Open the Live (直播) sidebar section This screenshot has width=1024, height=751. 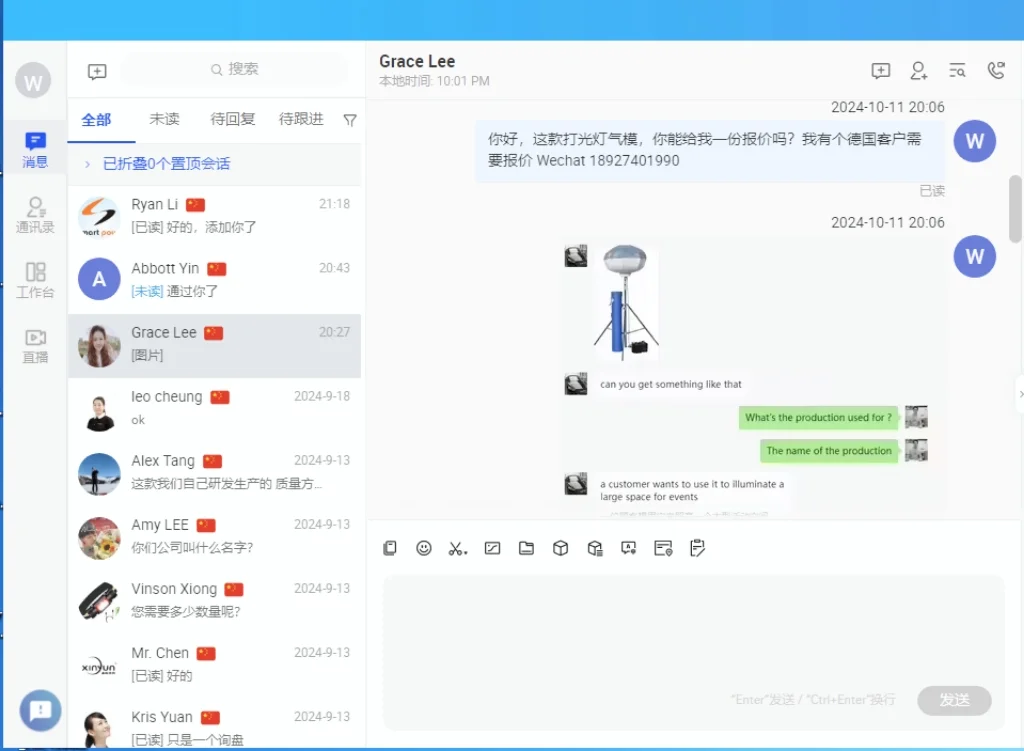tap(35, 345)
